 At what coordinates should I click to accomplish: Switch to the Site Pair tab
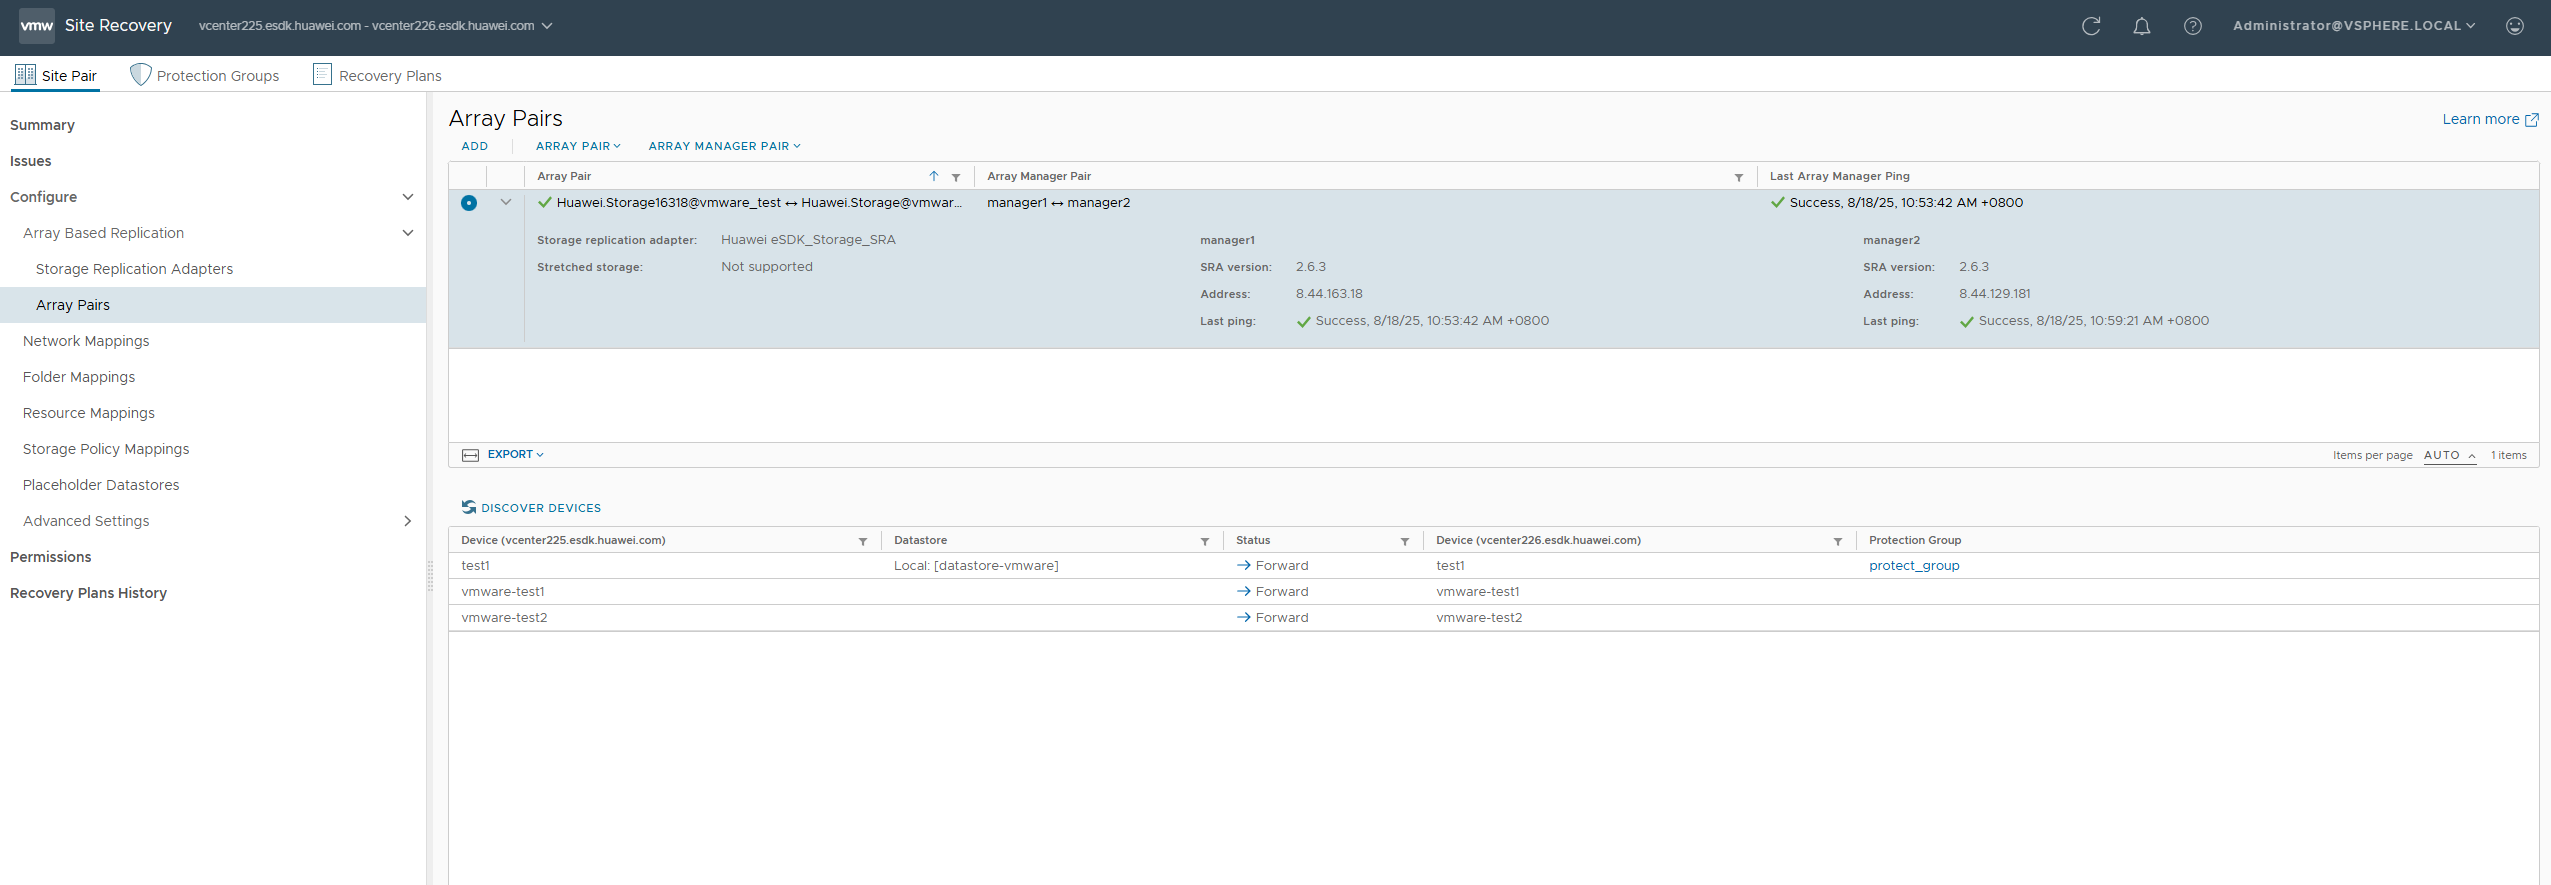[x=56, y=75]
